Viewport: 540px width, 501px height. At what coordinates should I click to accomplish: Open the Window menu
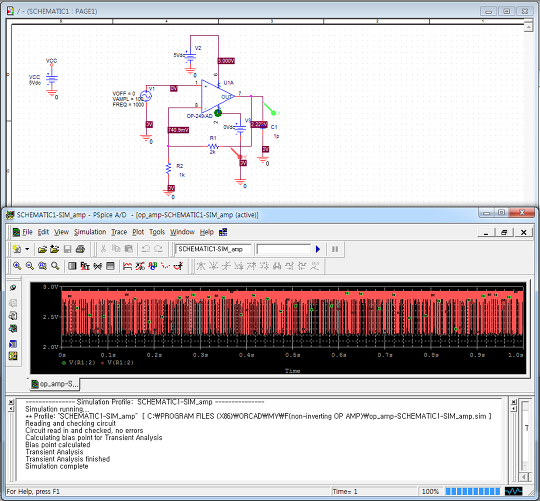click(182, 232)
